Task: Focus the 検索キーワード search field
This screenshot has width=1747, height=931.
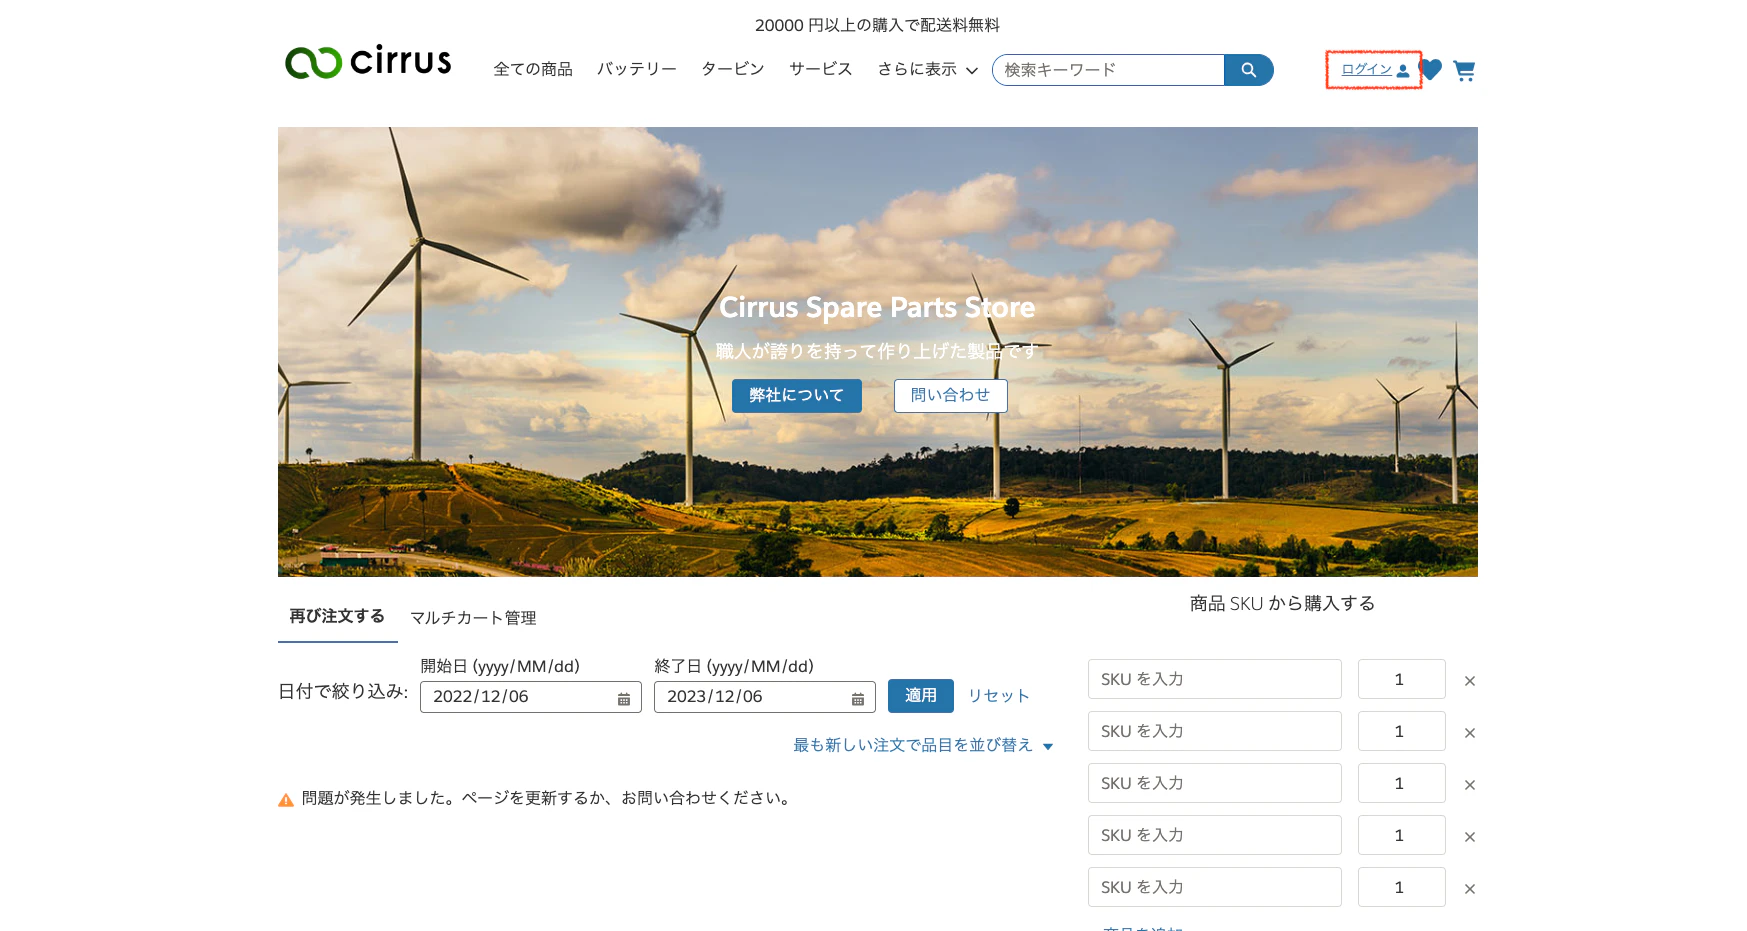Action: tap(1108, 70)
